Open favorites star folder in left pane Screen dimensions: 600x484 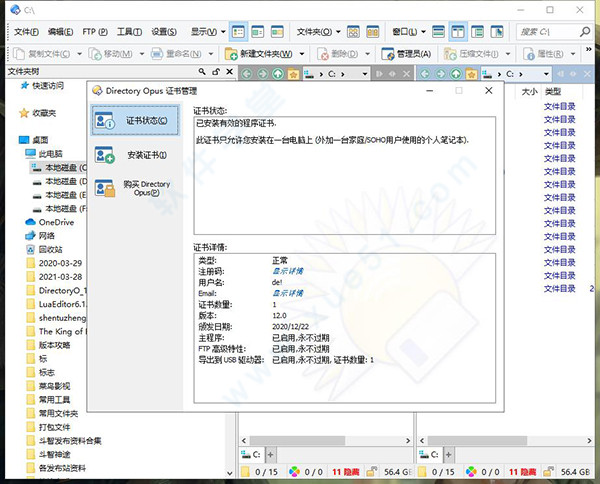pyautogui.click(x=293, y=74)
